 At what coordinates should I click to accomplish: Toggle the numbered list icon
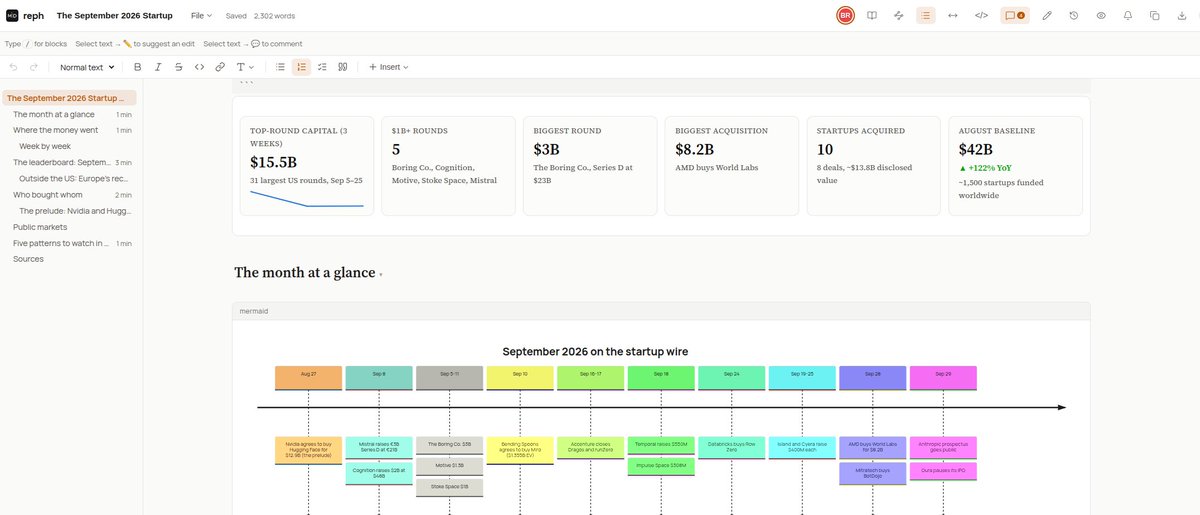coord(301,67)
